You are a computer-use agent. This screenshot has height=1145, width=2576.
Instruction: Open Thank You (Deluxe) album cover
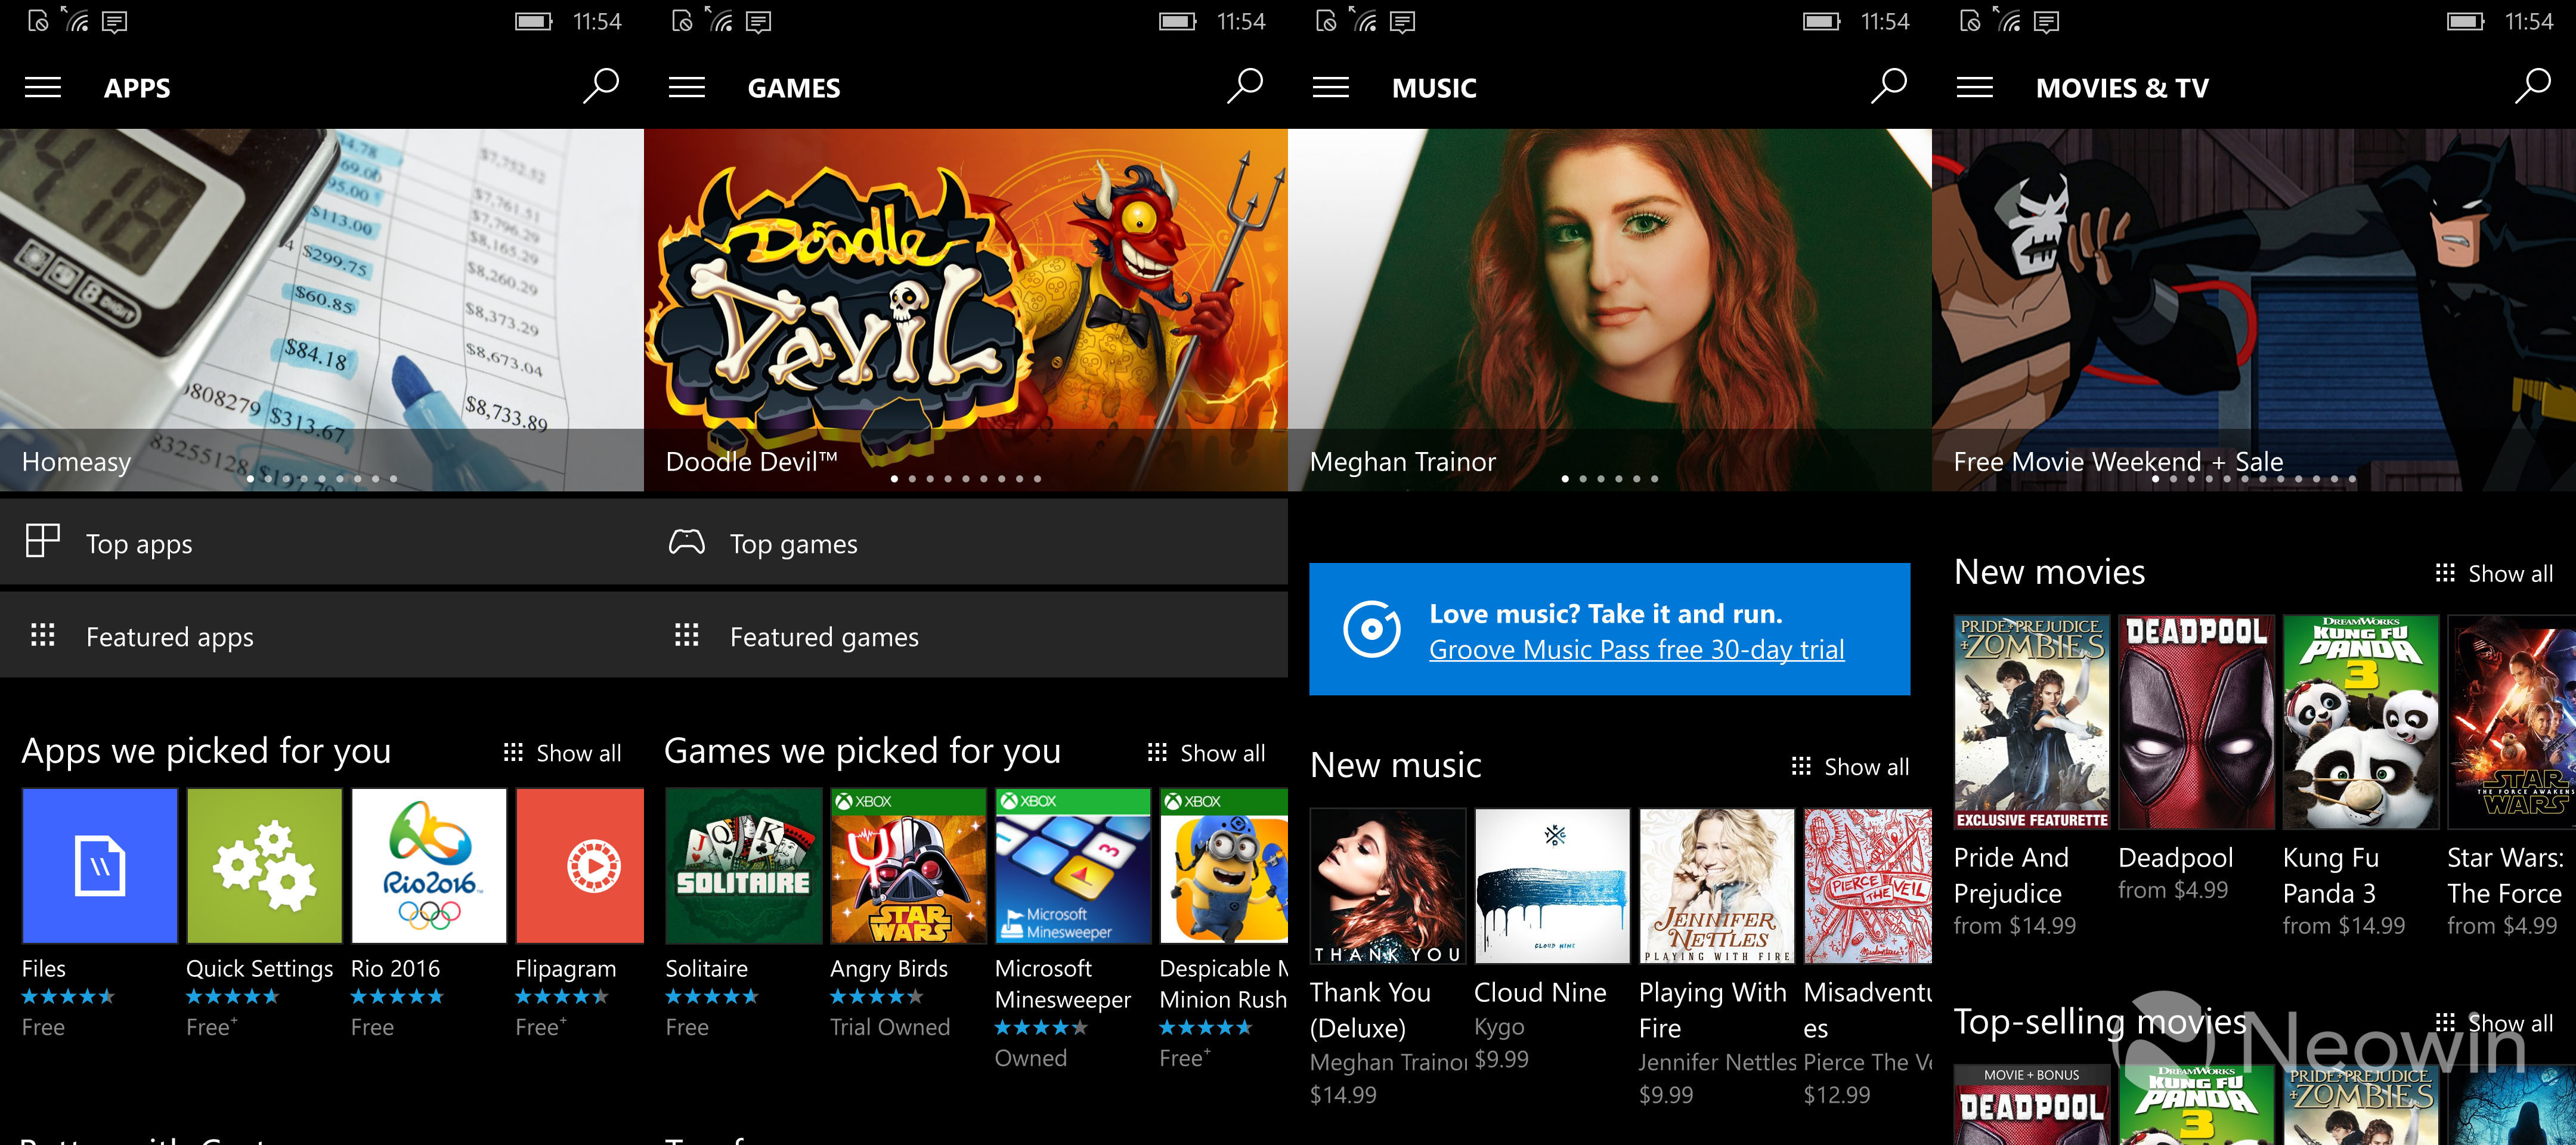pos(1388,886)
